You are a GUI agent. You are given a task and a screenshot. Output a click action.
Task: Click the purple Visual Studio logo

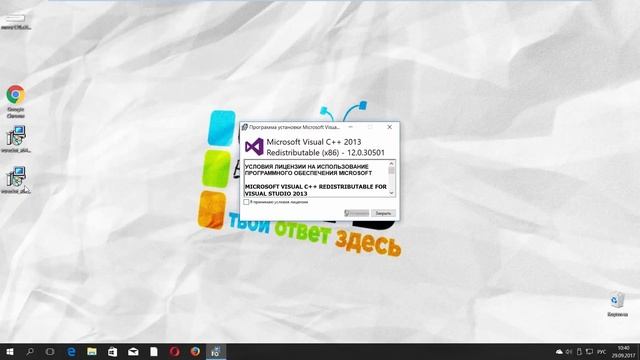[254, 147]
